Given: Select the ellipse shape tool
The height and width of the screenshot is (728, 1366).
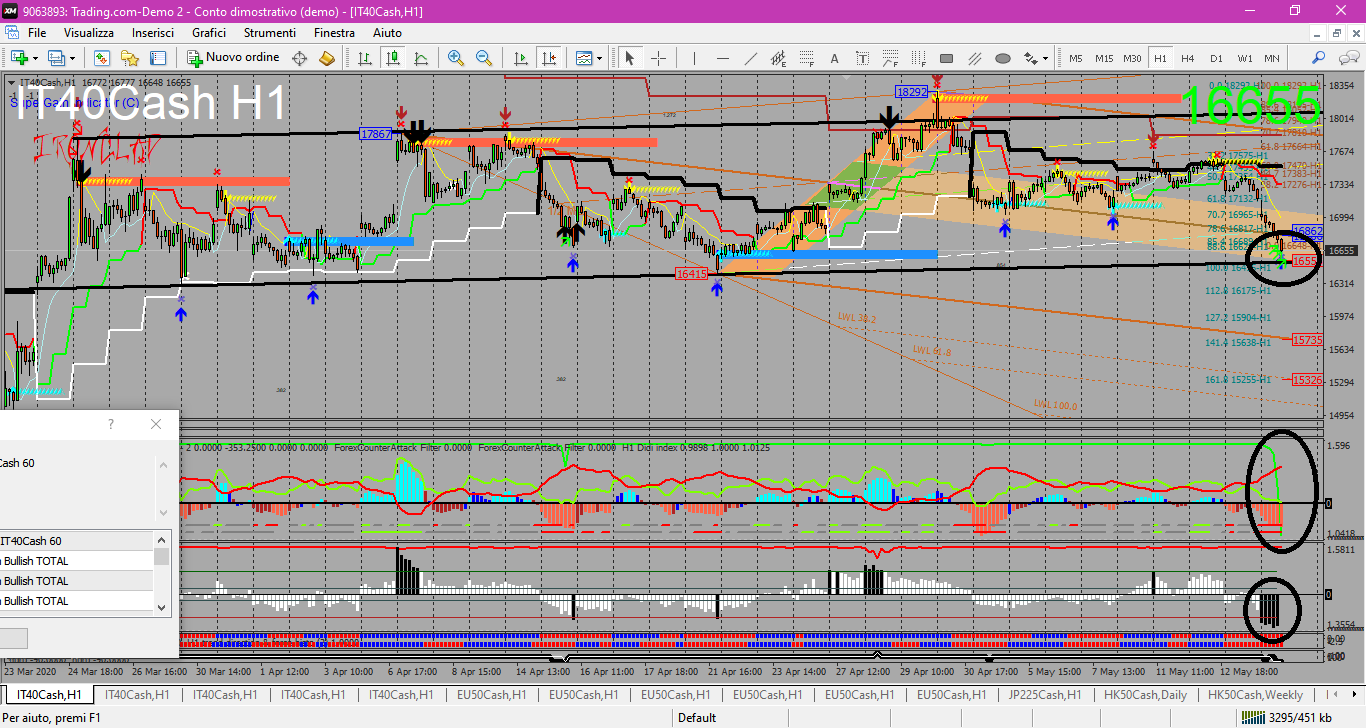Looking at the screenshot, I should click(x=1003, y=58).
